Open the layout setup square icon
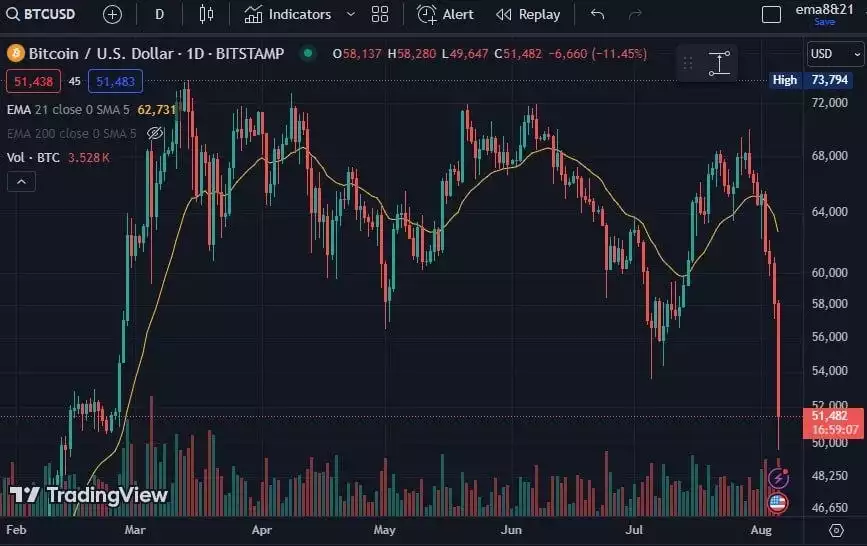Image resolution: width=867 pixels, height=546 pixels. click(x=771, y=14)
